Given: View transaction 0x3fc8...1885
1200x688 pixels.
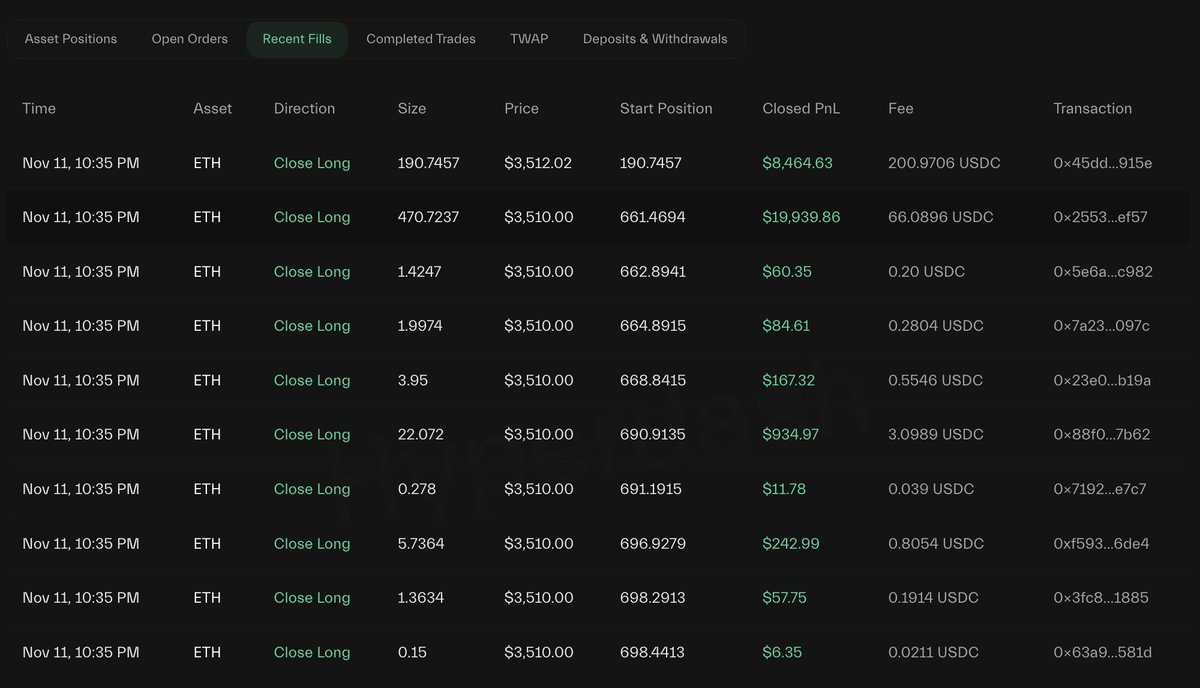Looking at the screenshot, I should click(x=1101, y=598).
